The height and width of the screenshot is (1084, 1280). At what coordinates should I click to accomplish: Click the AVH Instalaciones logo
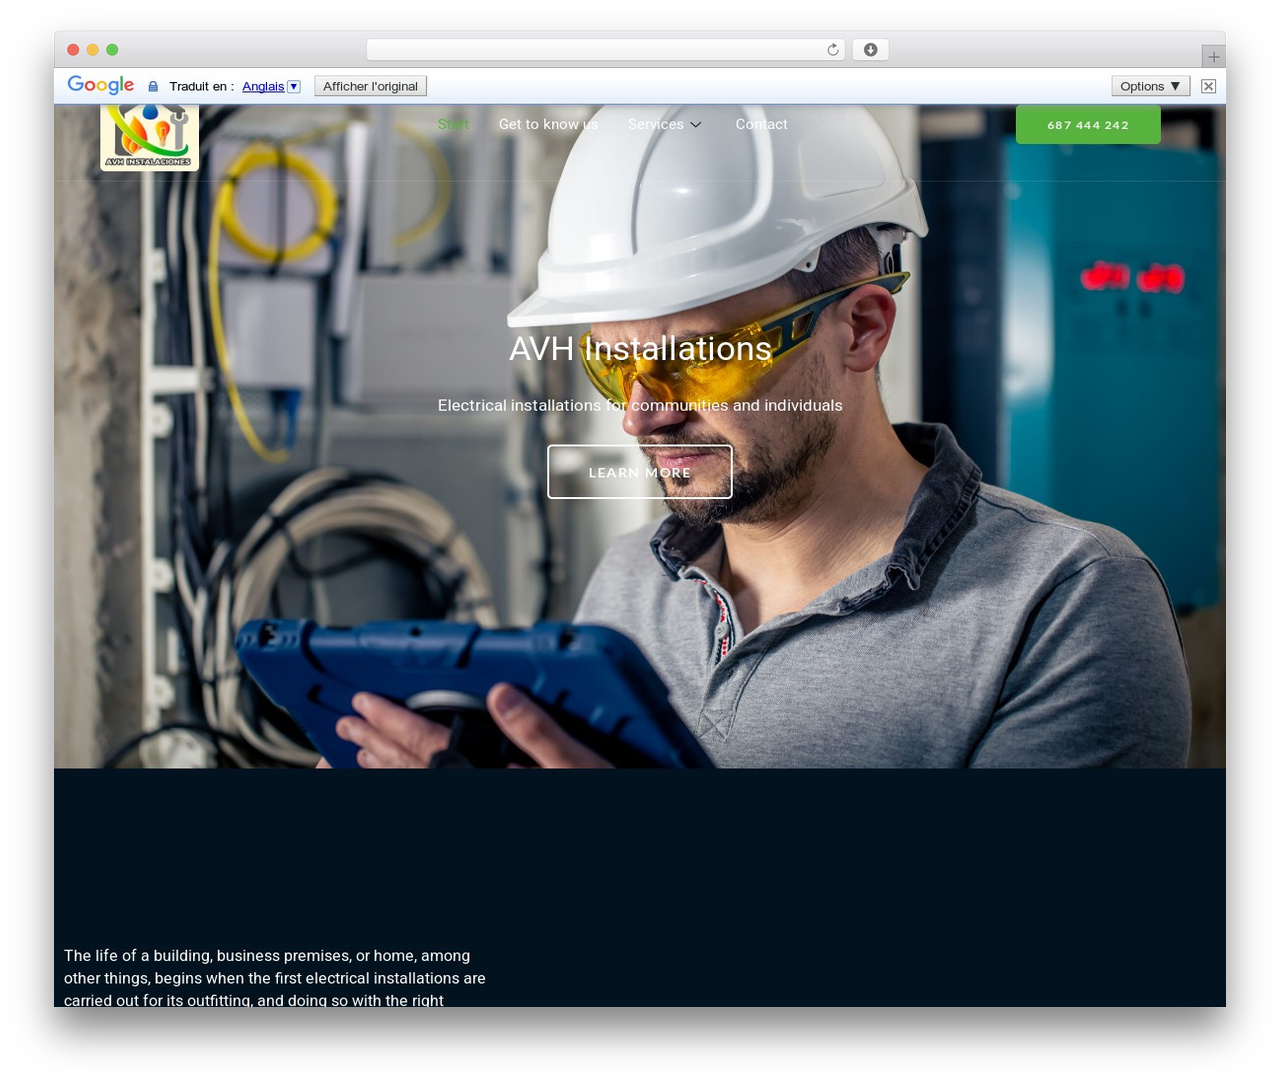(x=150, y=138)
